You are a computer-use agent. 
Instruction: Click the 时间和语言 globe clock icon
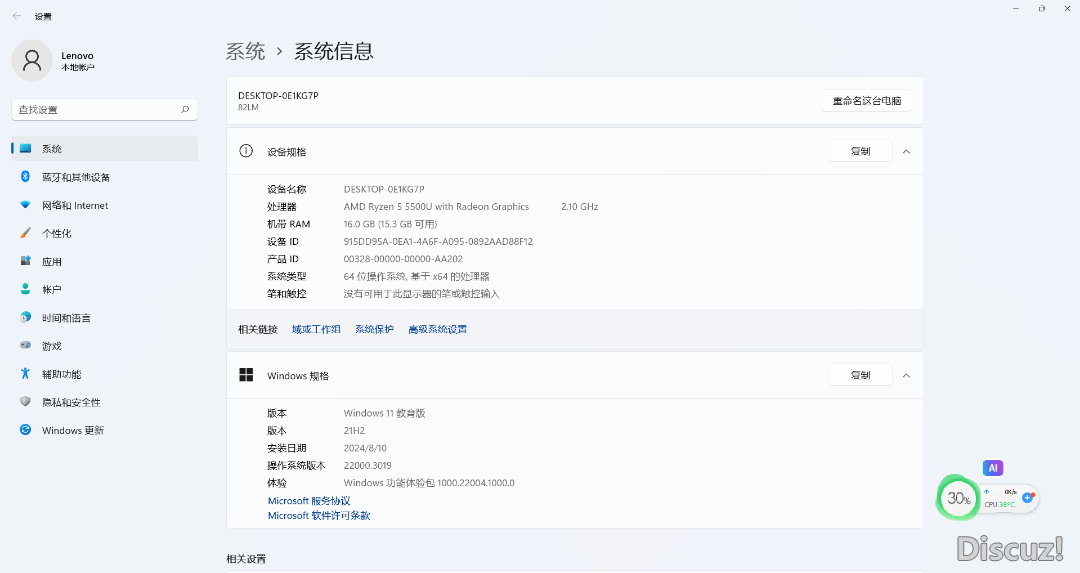click(25, 317)
